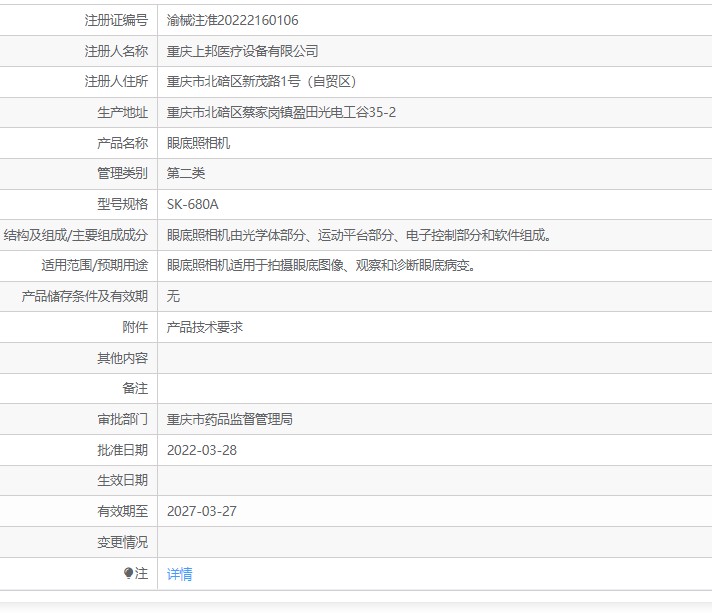Click the 注册人住所 row label
712x613 pixels.
[x=116, y=82]
